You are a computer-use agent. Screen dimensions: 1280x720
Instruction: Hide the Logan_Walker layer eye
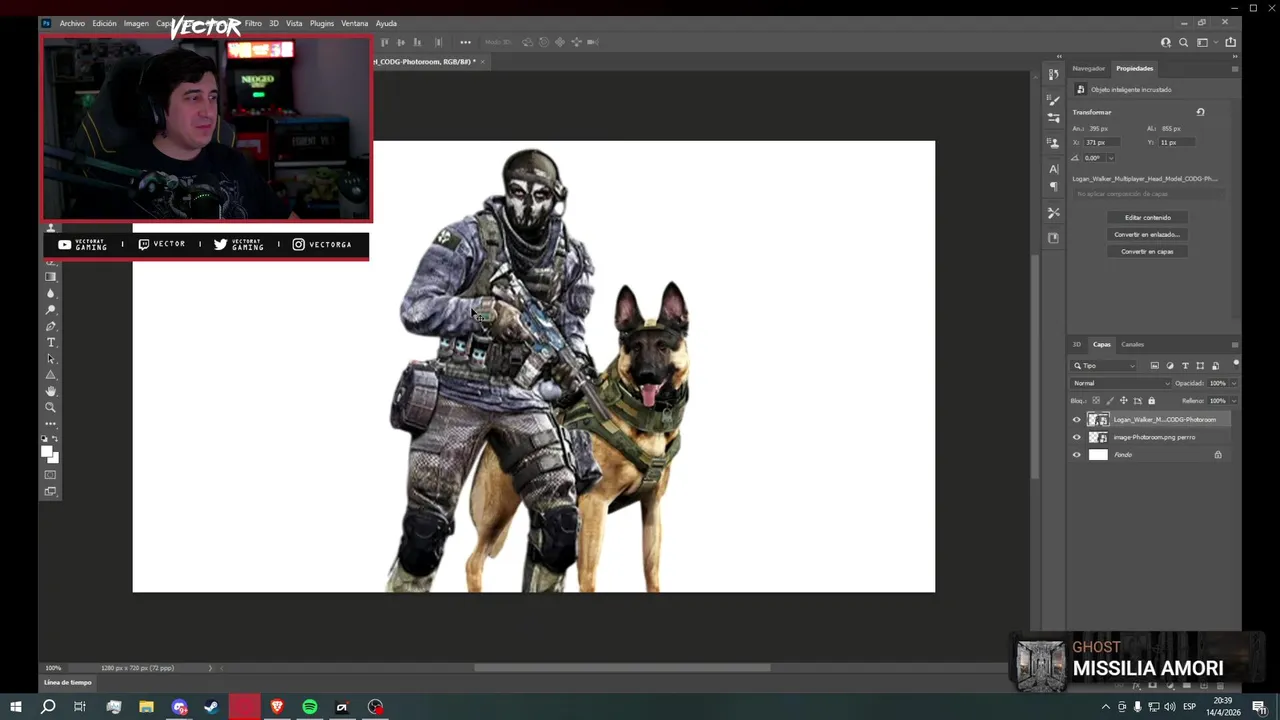pyautogui.click(x=1077, y=420)
